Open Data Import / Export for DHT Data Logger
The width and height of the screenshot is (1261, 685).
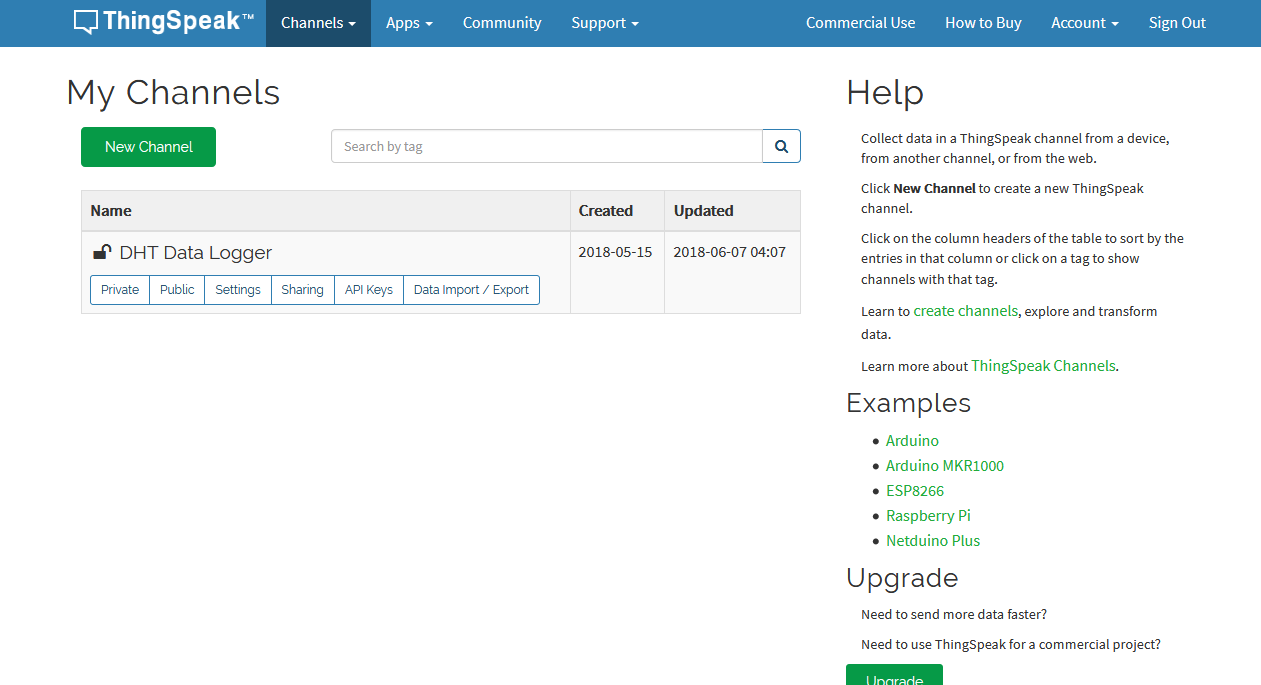pos(471,290)
